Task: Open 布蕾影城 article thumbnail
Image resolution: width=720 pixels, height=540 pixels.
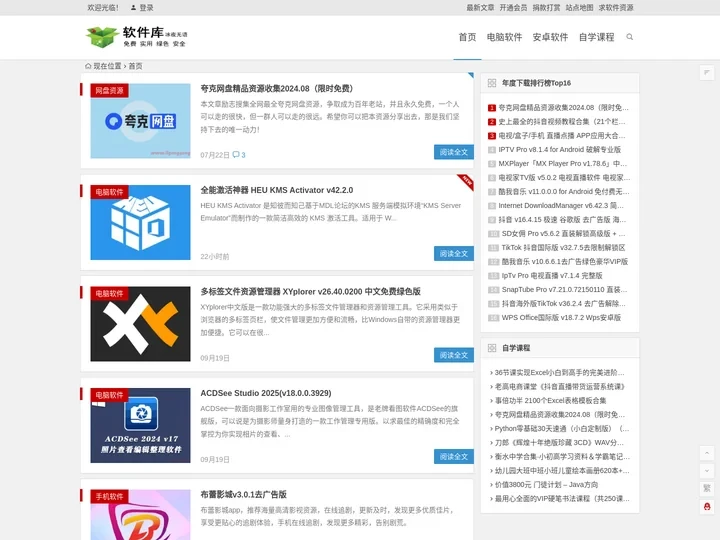Action: click(x=141, y=515)
